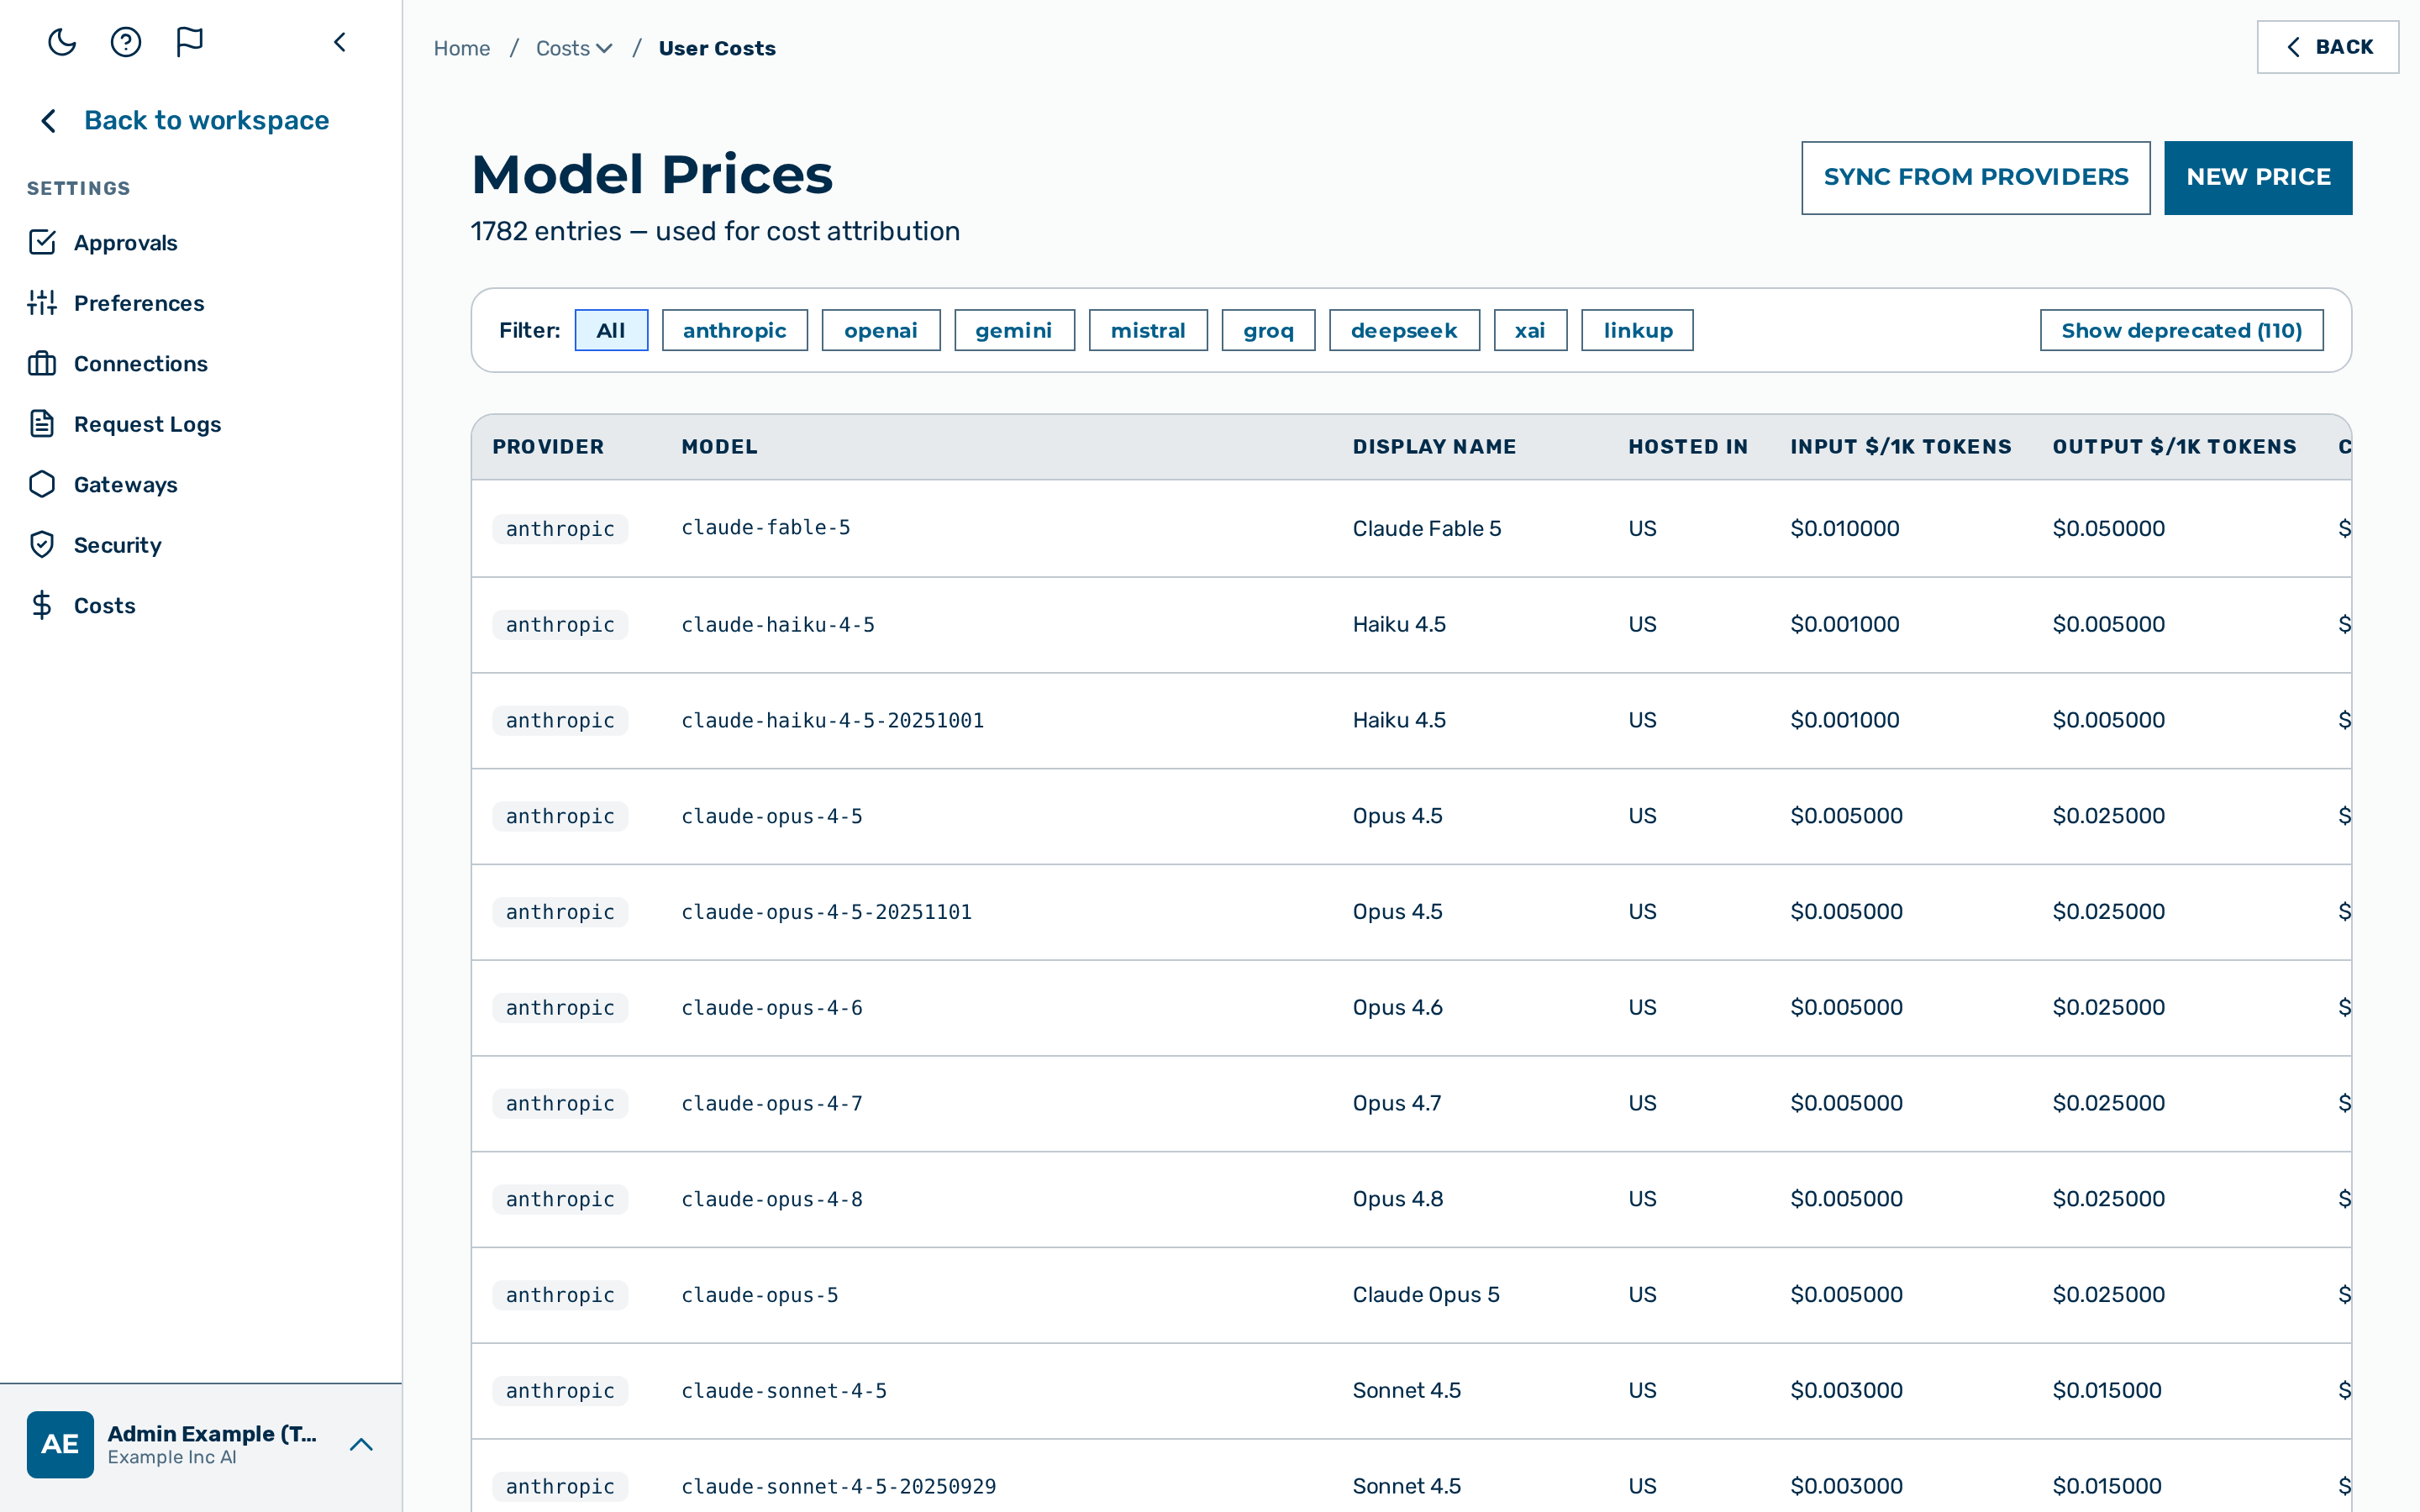This screenshot has width=2420, height=1512.
Task: Select the All filter
Action: 611,330
